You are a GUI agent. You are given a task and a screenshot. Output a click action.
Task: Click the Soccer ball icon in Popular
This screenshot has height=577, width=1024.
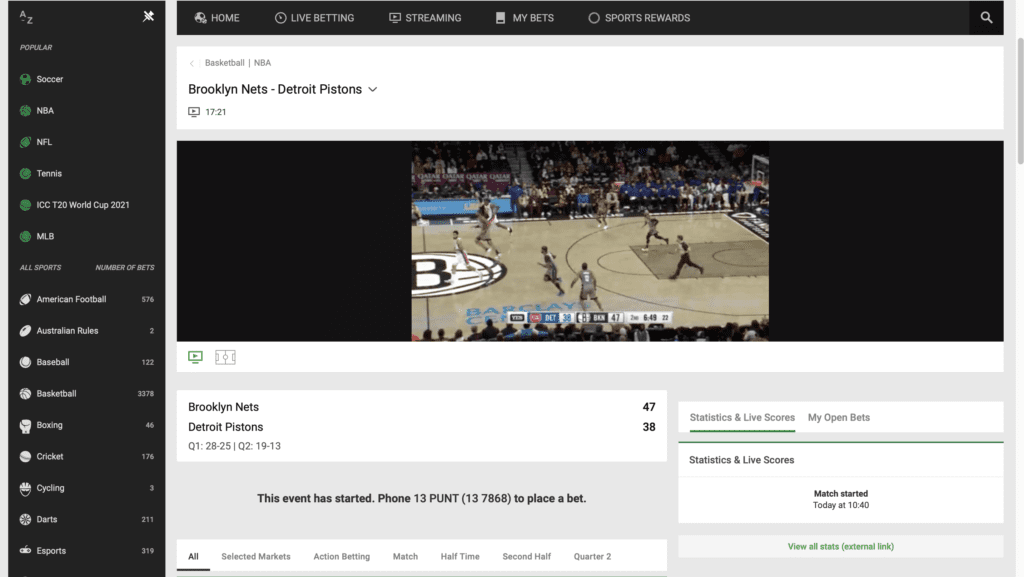(26, 79)
